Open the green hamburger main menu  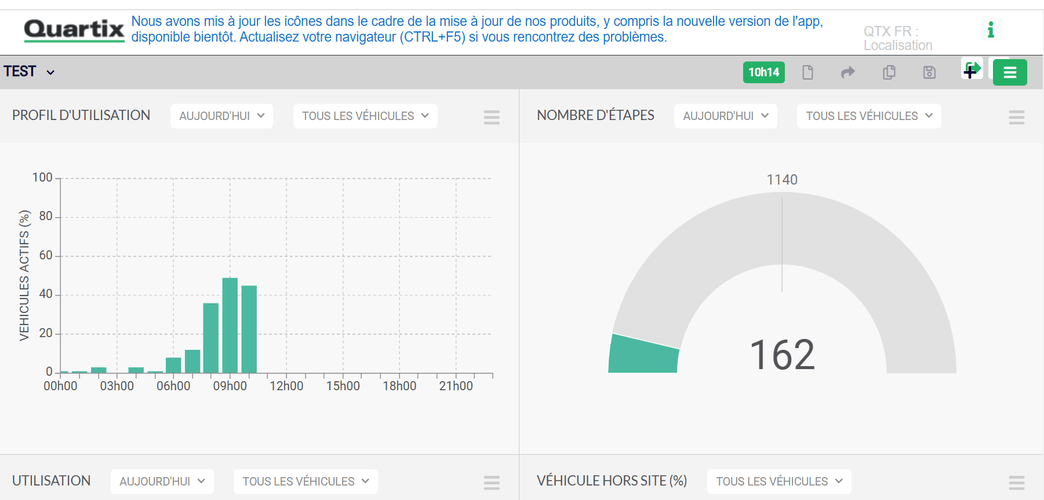tap(1009, 72)
